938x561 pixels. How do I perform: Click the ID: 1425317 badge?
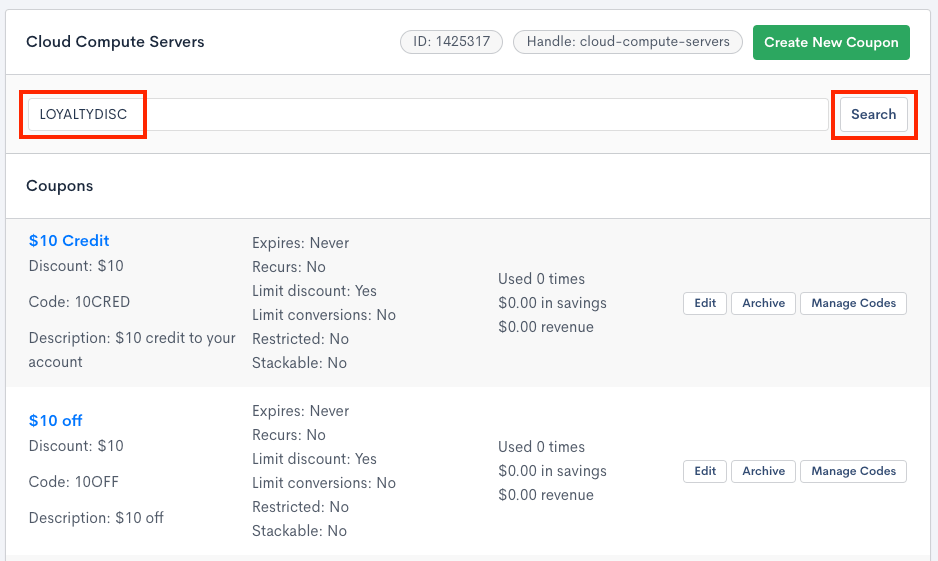tap(451, 42)
